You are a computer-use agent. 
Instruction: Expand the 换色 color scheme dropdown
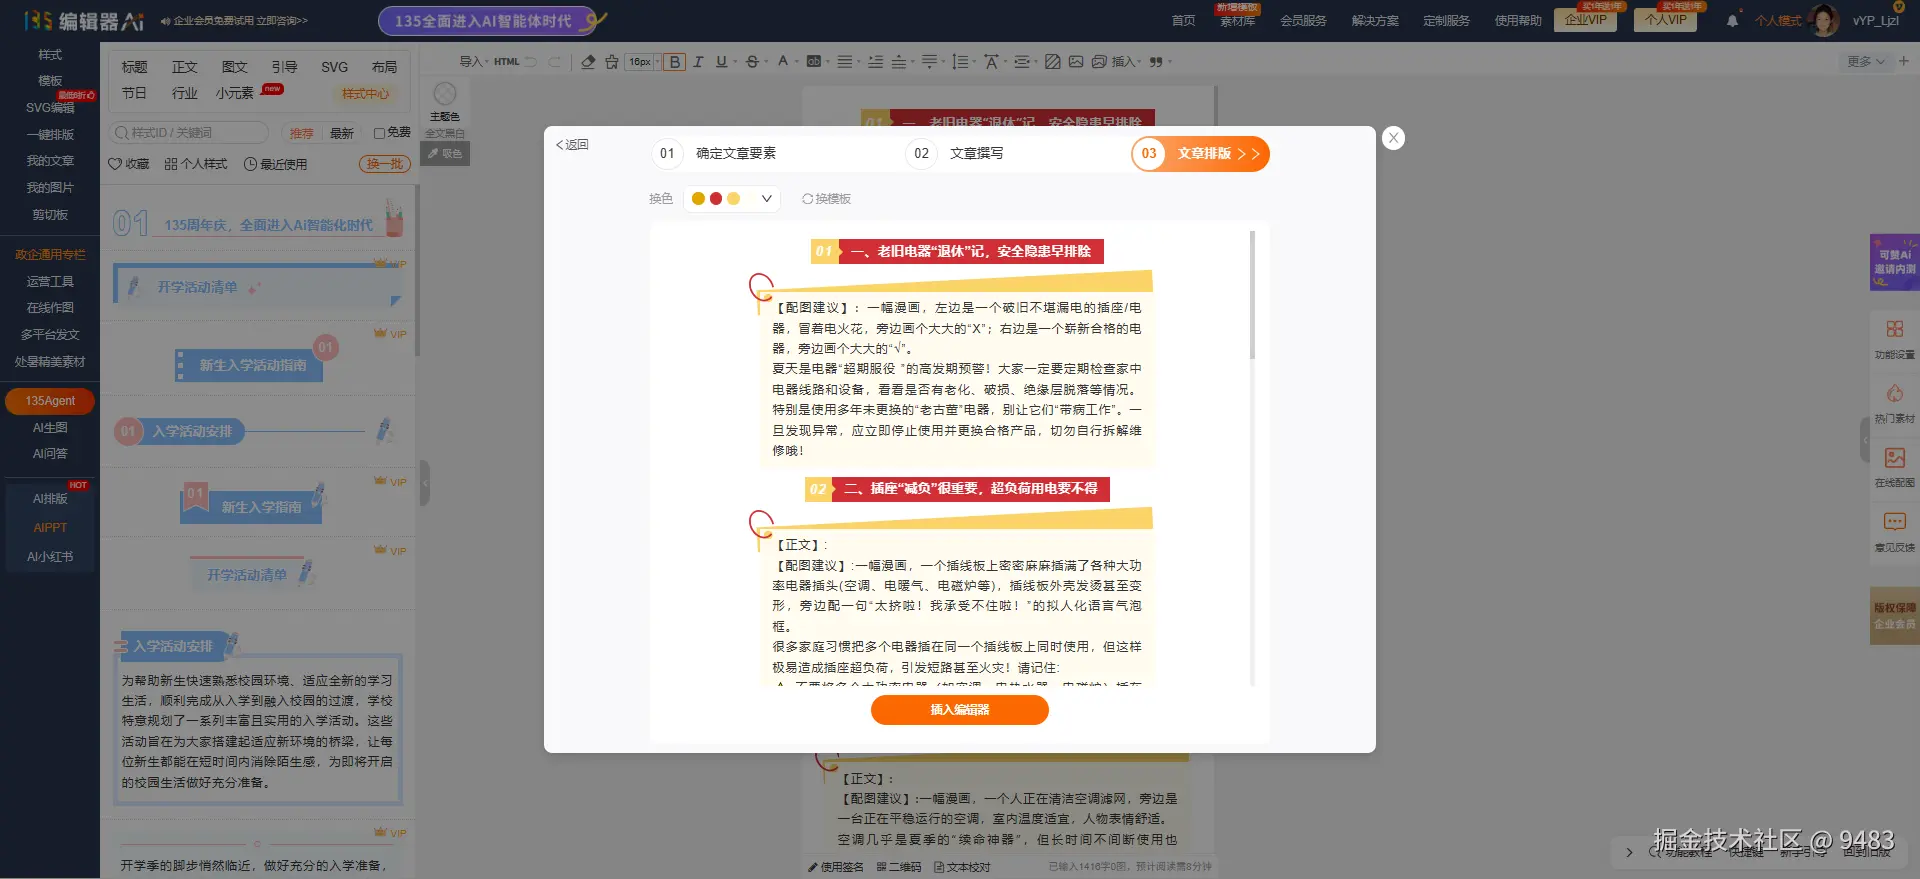pos(732,199)
